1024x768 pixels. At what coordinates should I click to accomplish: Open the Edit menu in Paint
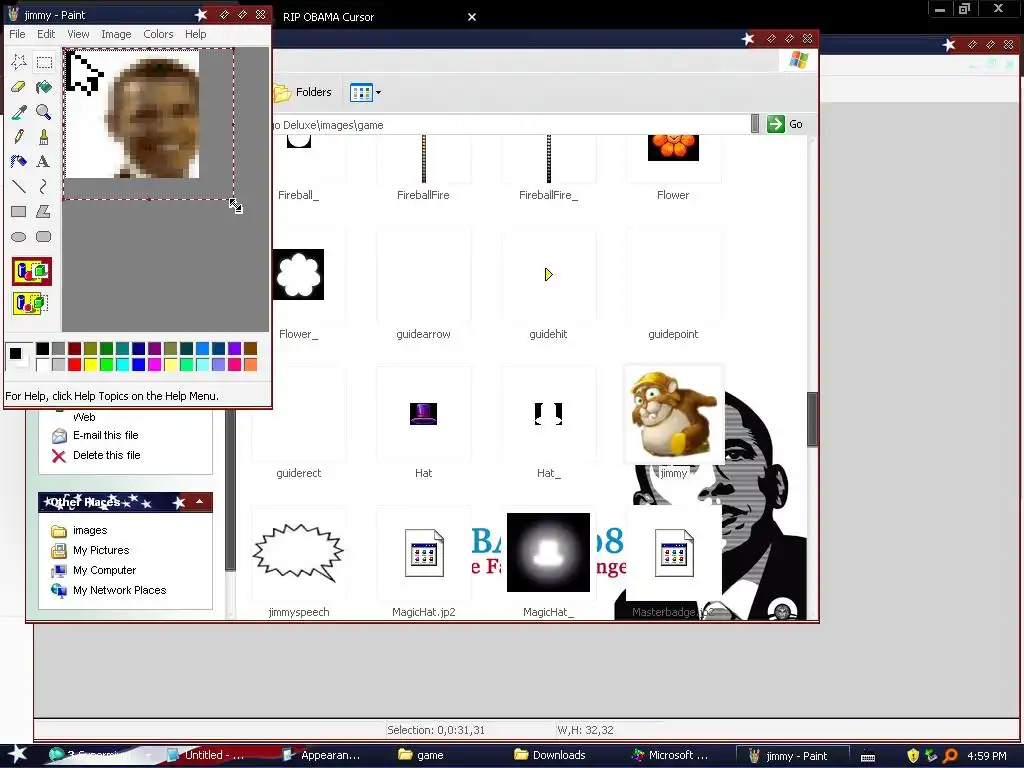pos(46,34)
